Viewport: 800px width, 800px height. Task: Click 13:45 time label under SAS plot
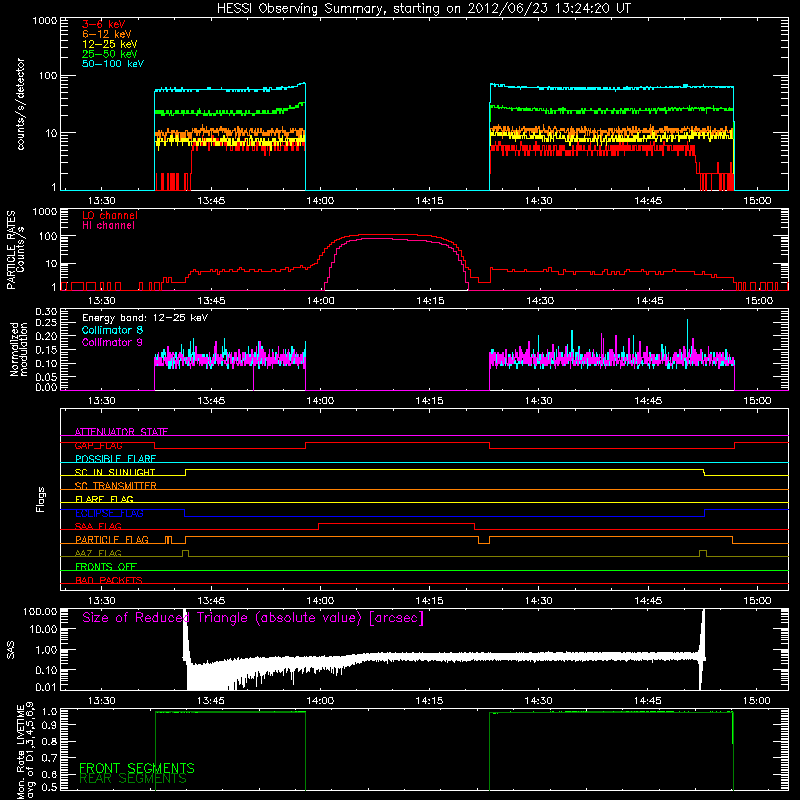[211, 701]
